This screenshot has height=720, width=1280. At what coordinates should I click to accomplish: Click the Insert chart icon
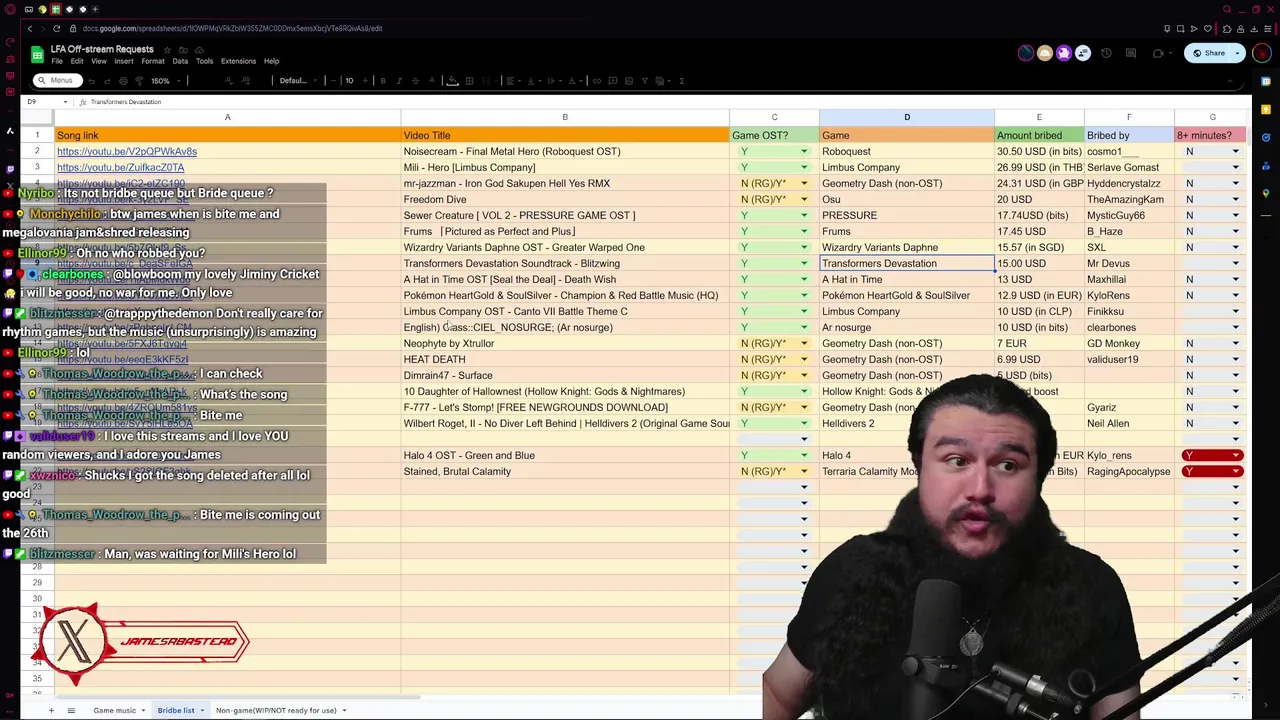629,81
